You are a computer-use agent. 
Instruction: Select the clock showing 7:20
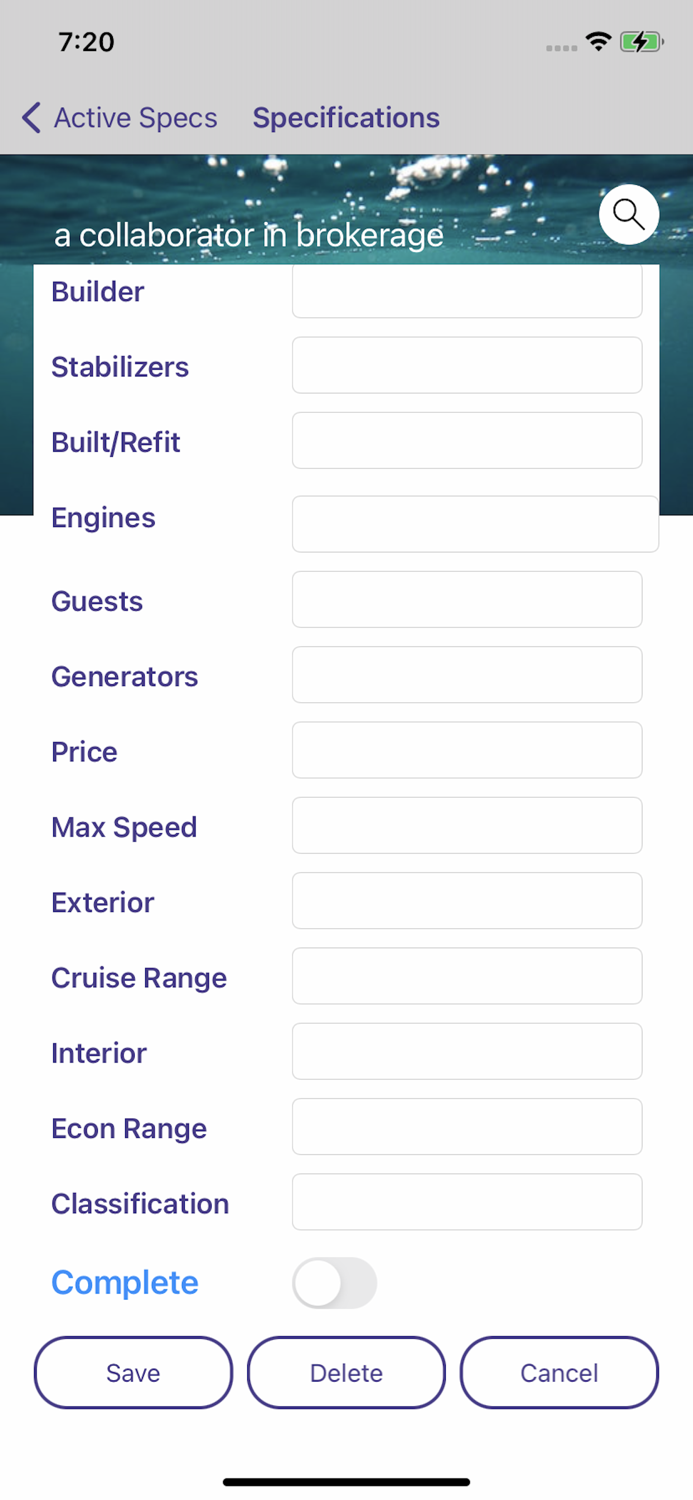pos(86,42)
